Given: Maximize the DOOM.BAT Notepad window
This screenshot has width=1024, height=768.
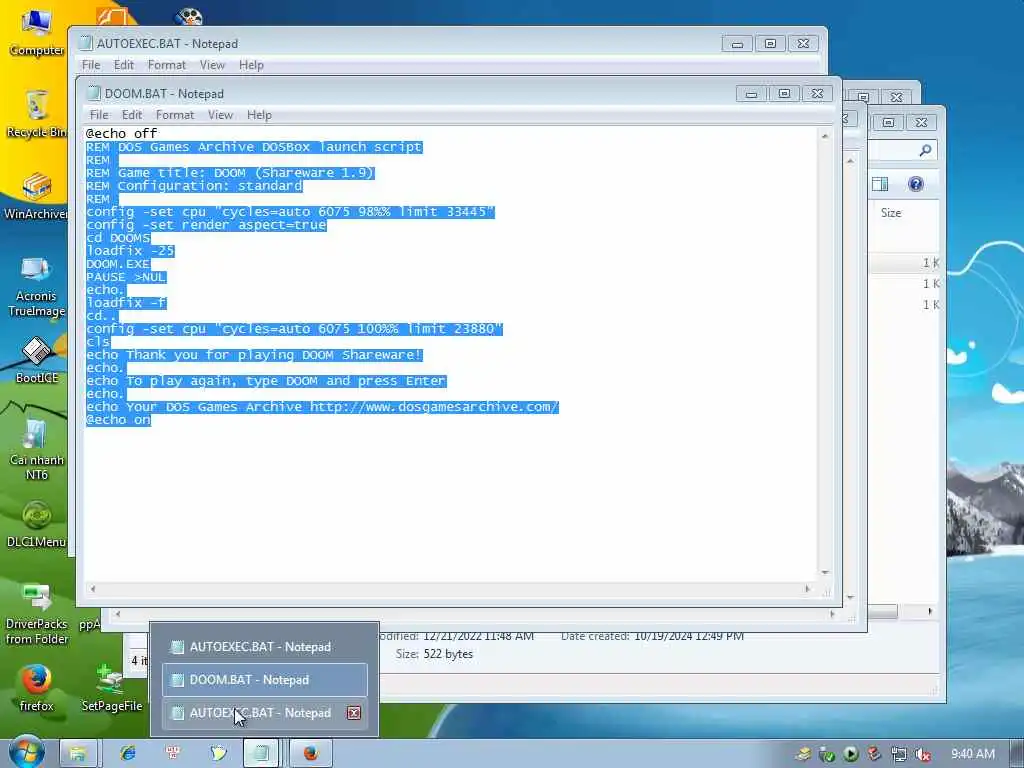Looking at the screenshot, I should click(x=784, y=94).
